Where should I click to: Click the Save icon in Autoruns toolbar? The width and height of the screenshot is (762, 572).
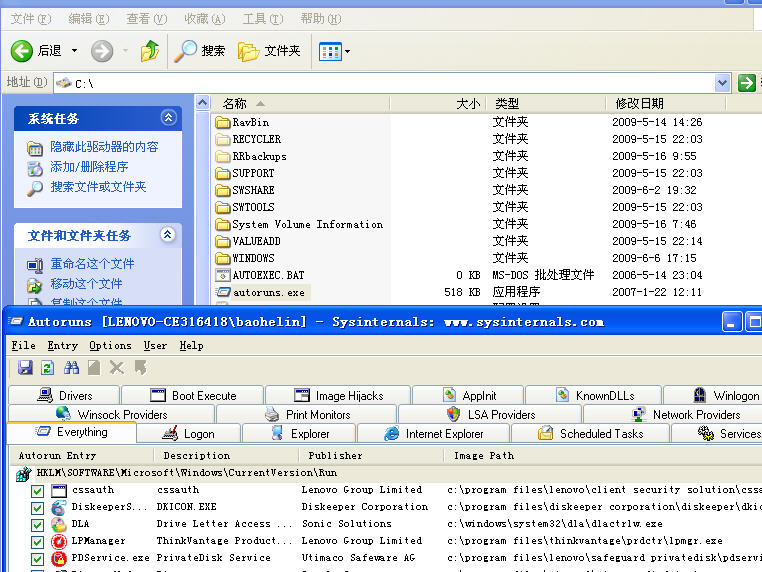pyautogui.click(x=25, y=368)
